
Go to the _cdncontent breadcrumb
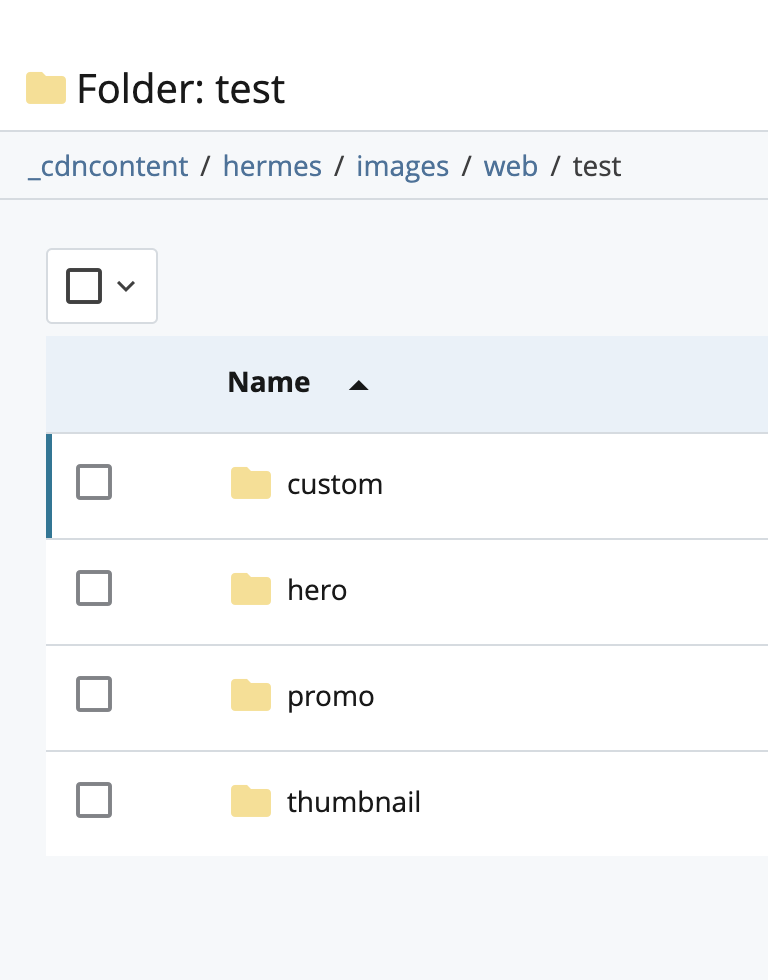pyautogui.click(x=108, y=166)
